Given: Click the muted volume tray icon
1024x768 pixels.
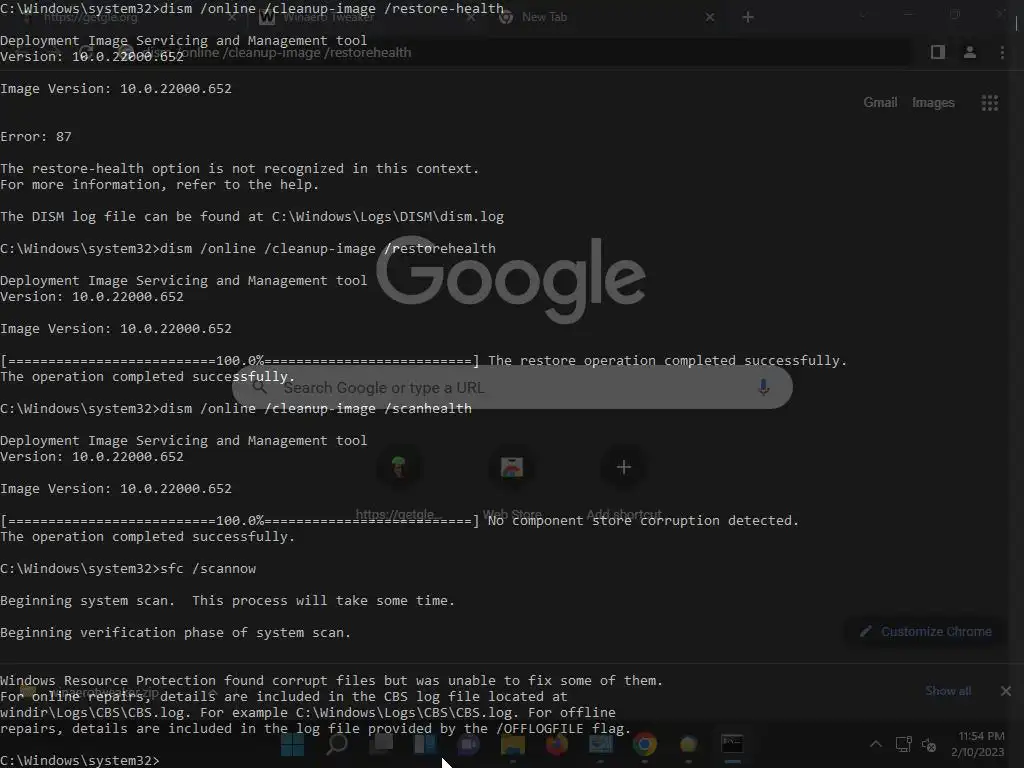Looking at the screenshot, I should tap(929, 744).
